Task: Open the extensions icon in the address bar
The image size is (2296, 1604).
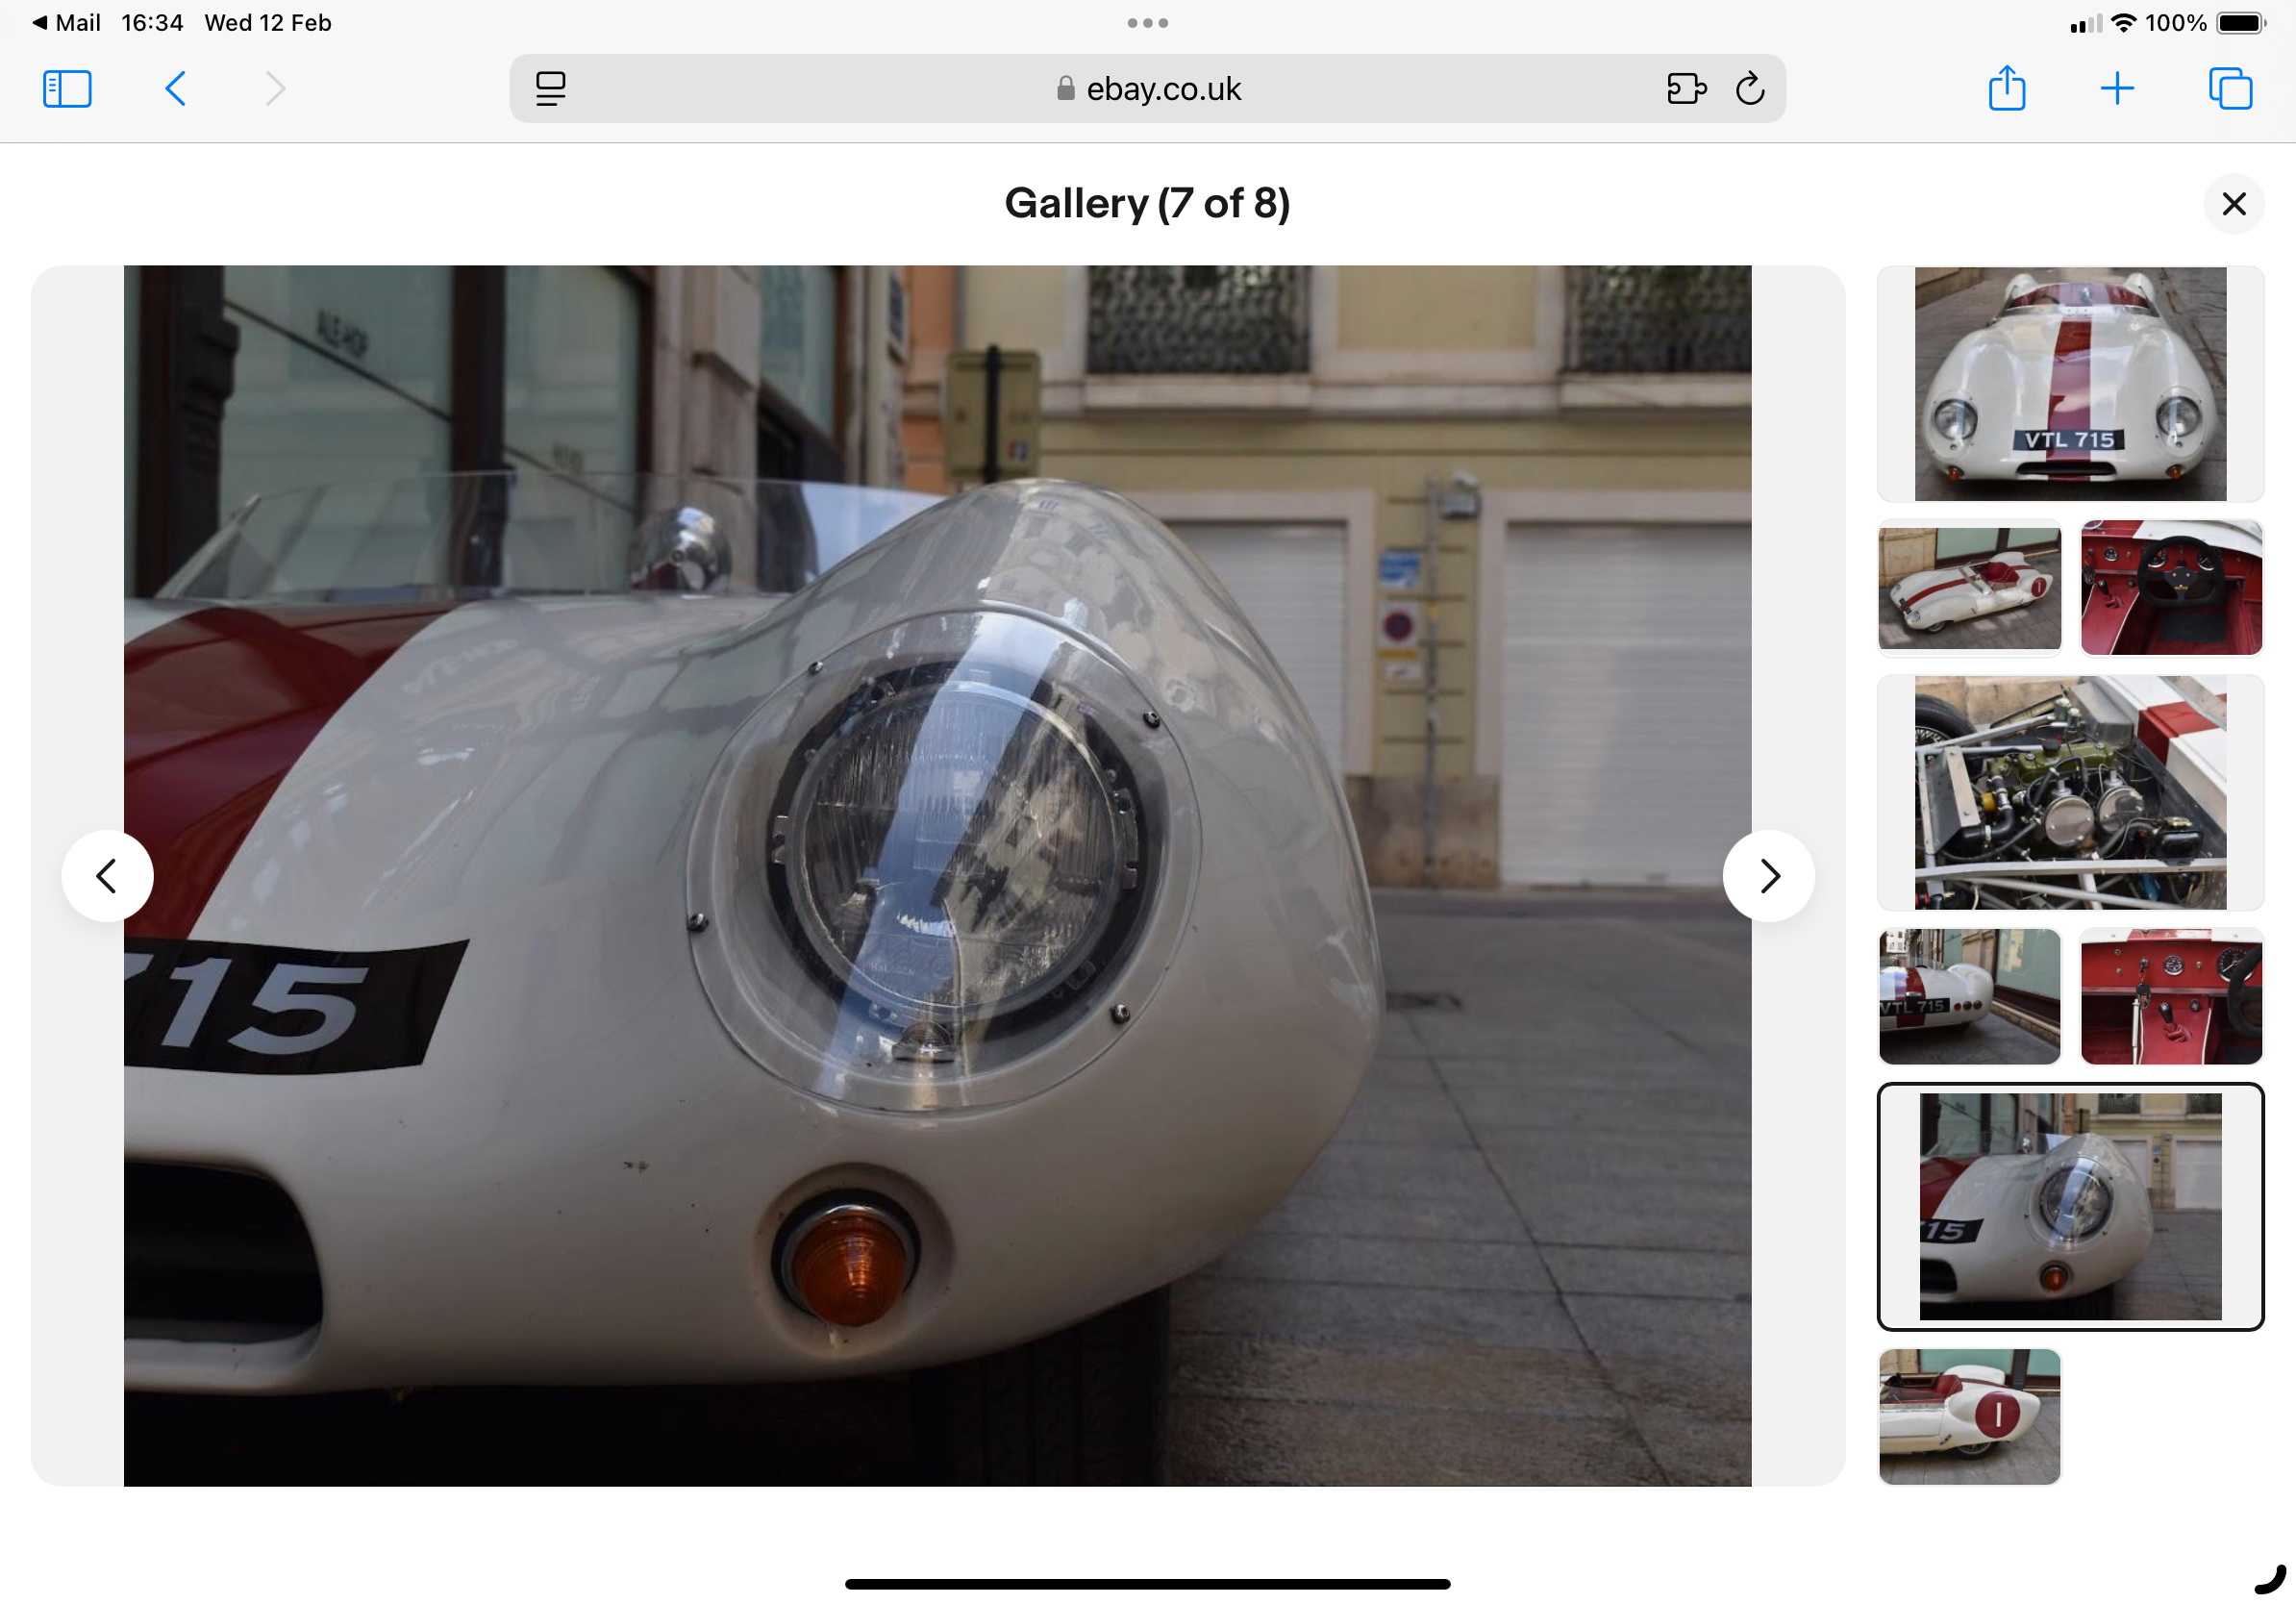Action: (x=1686, y=89)
